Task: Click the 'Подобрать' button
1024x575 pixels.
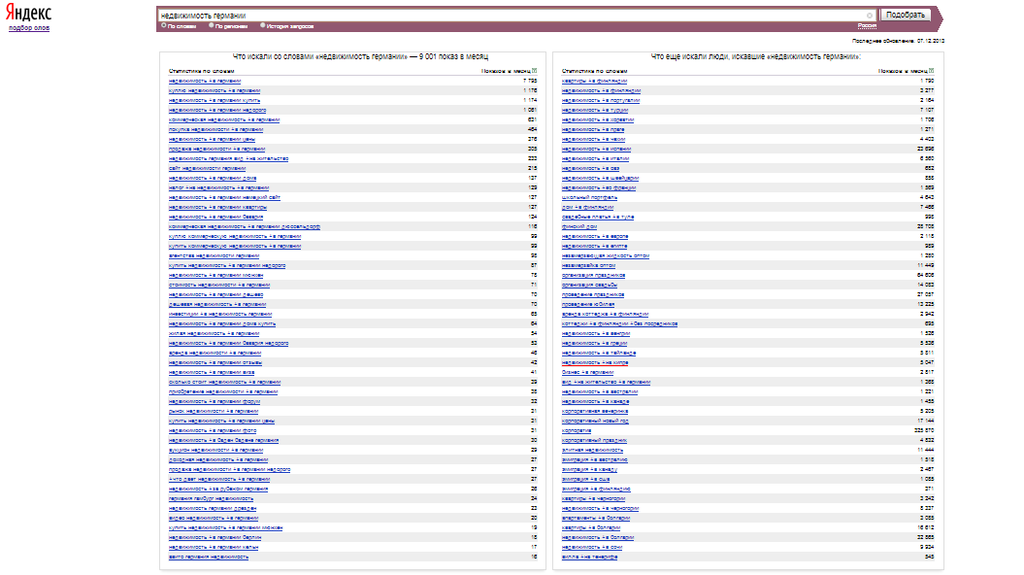Action: tap(905, 15)
